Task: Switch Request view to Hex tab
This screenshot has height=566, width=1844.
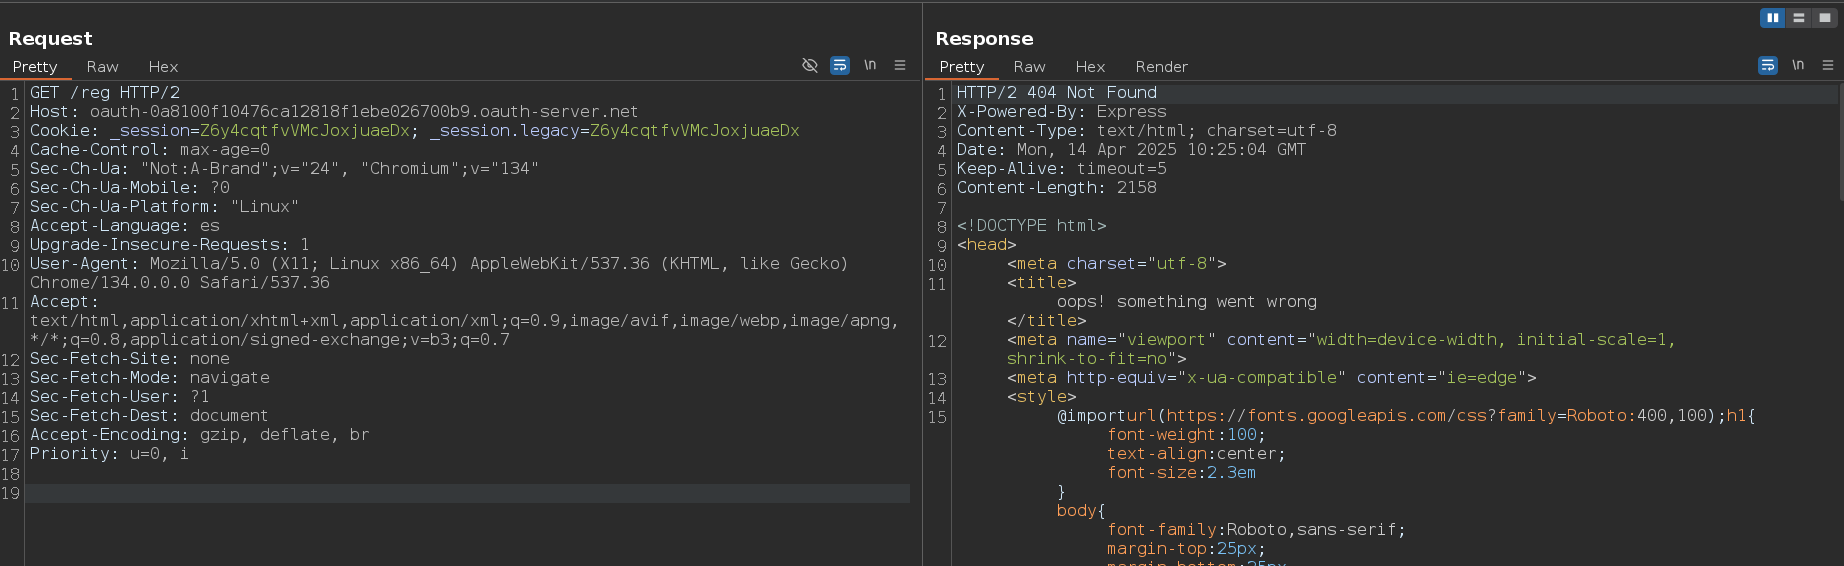Action: 163,67
